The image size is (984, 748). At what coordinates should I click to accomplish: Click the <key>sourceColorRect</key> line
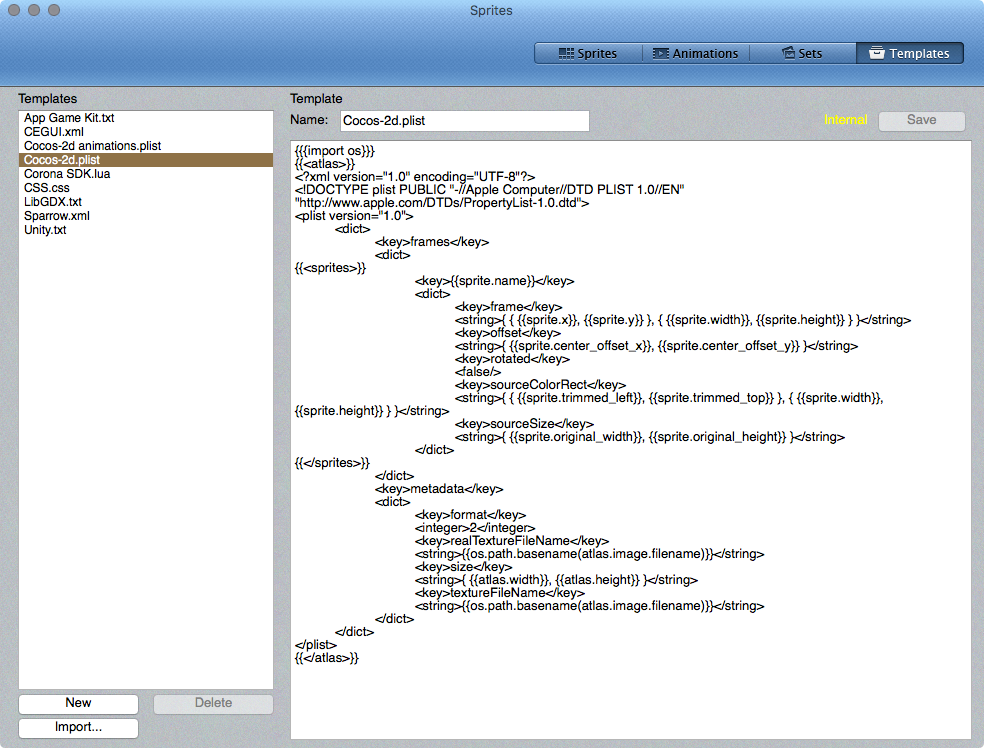[540, 385]
